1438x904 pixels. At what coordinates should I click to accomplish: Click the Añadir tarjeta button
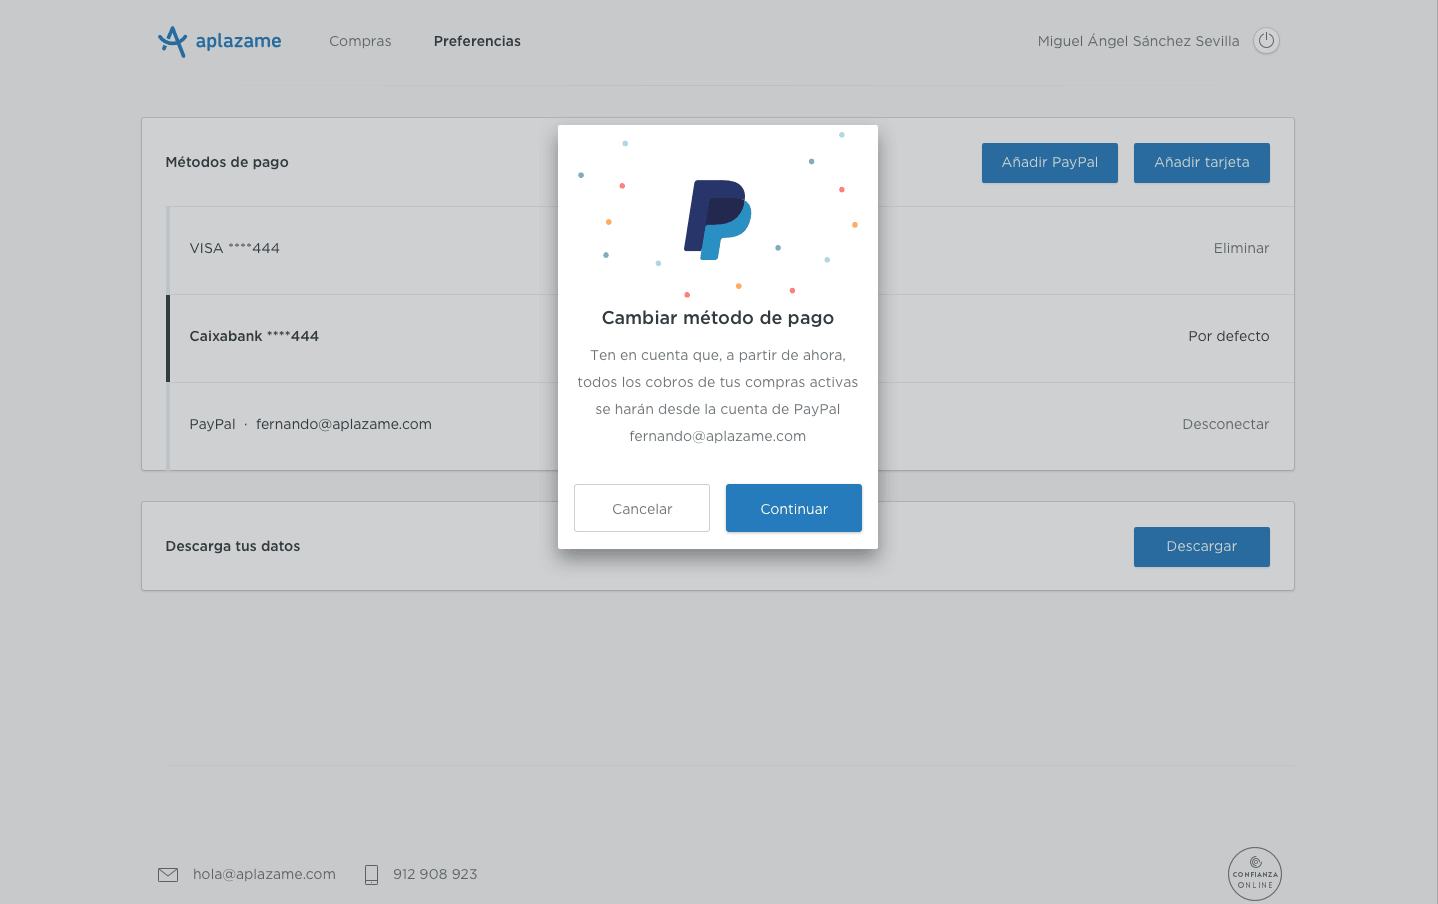pos(1202,163)
